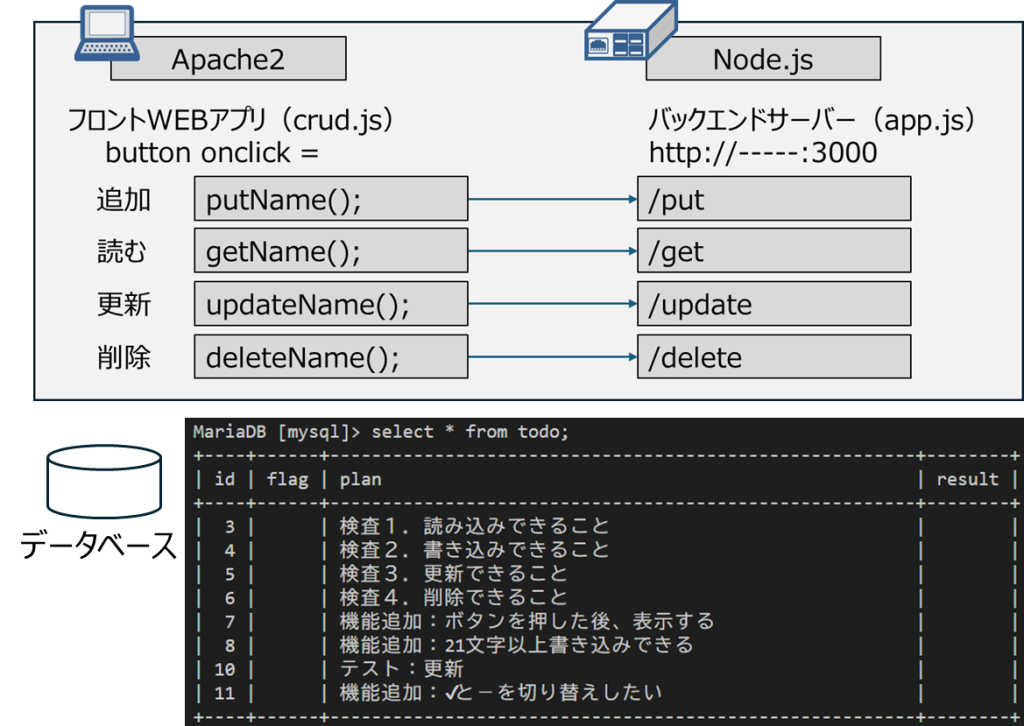This screenshot has height=726, width=1024.
Task: Click the バックエンドサーバー（app.js） heading
Action: coord(812,120)
